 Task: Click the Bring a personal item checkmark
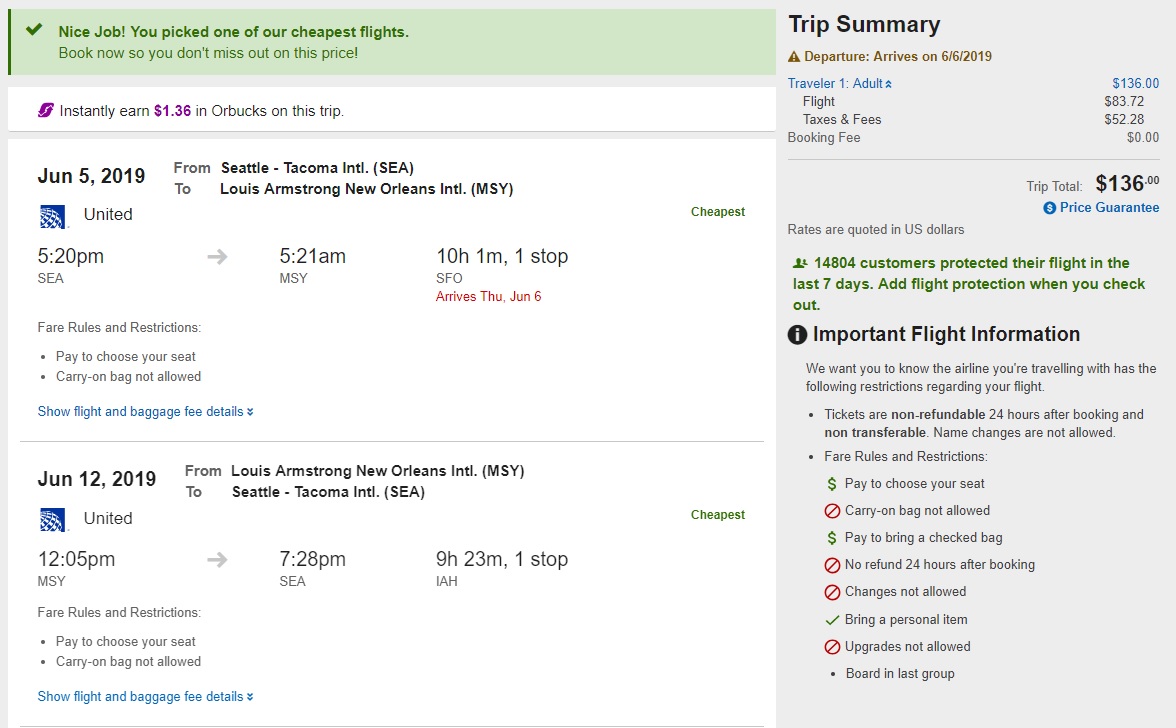coord(832,620)
